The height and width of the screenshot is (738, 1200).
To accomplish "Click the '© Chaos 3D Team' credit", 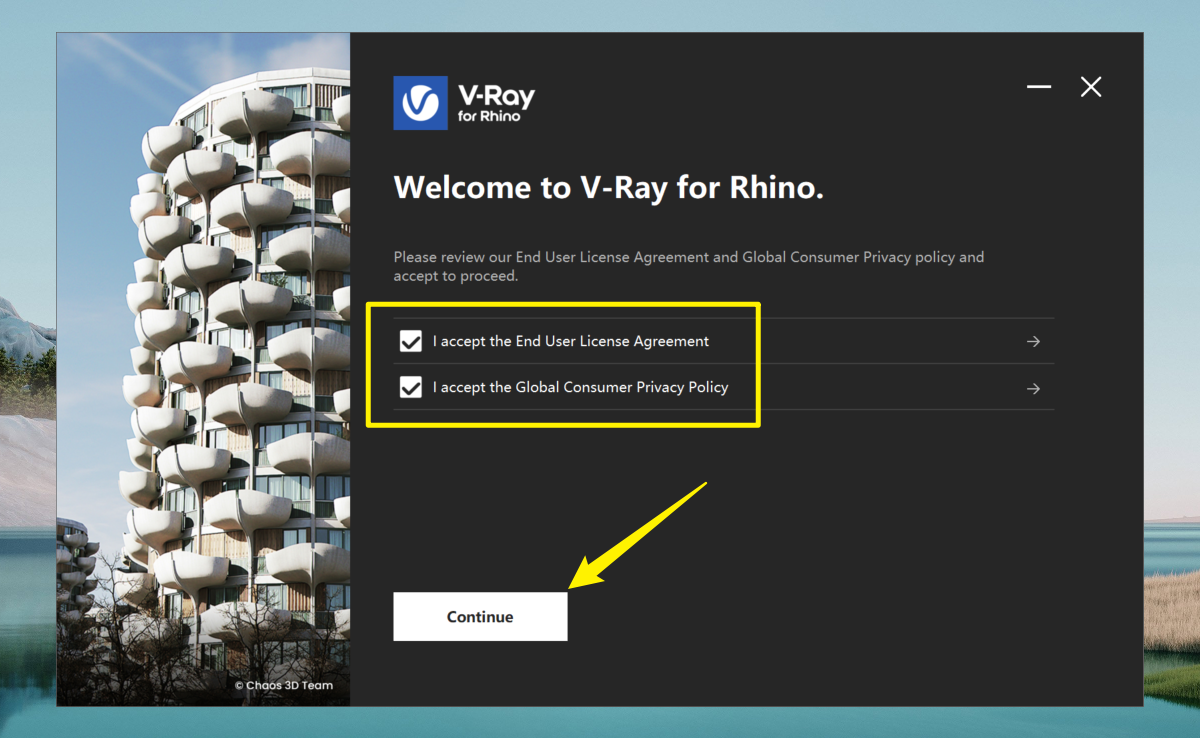I will (283, 686).
